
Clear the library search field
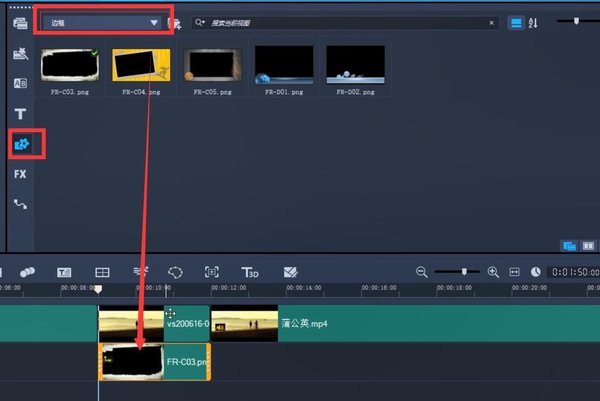491,22
